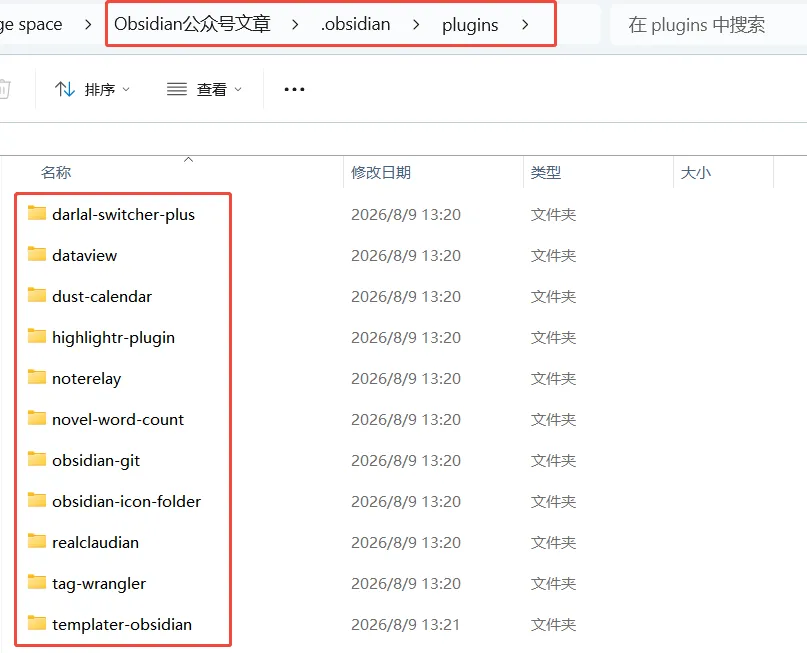Select the realclaudian folder name

coord(95,542)
